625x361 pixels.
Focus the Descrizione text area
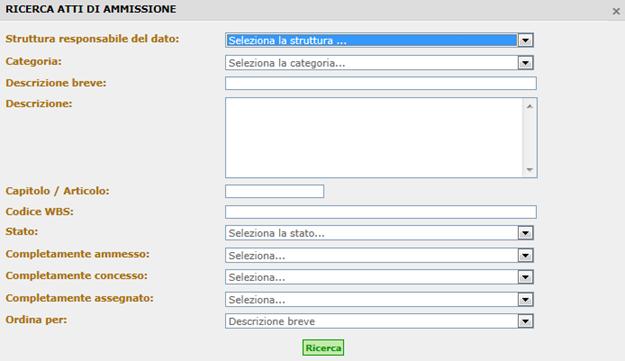(x=374, y=137)
